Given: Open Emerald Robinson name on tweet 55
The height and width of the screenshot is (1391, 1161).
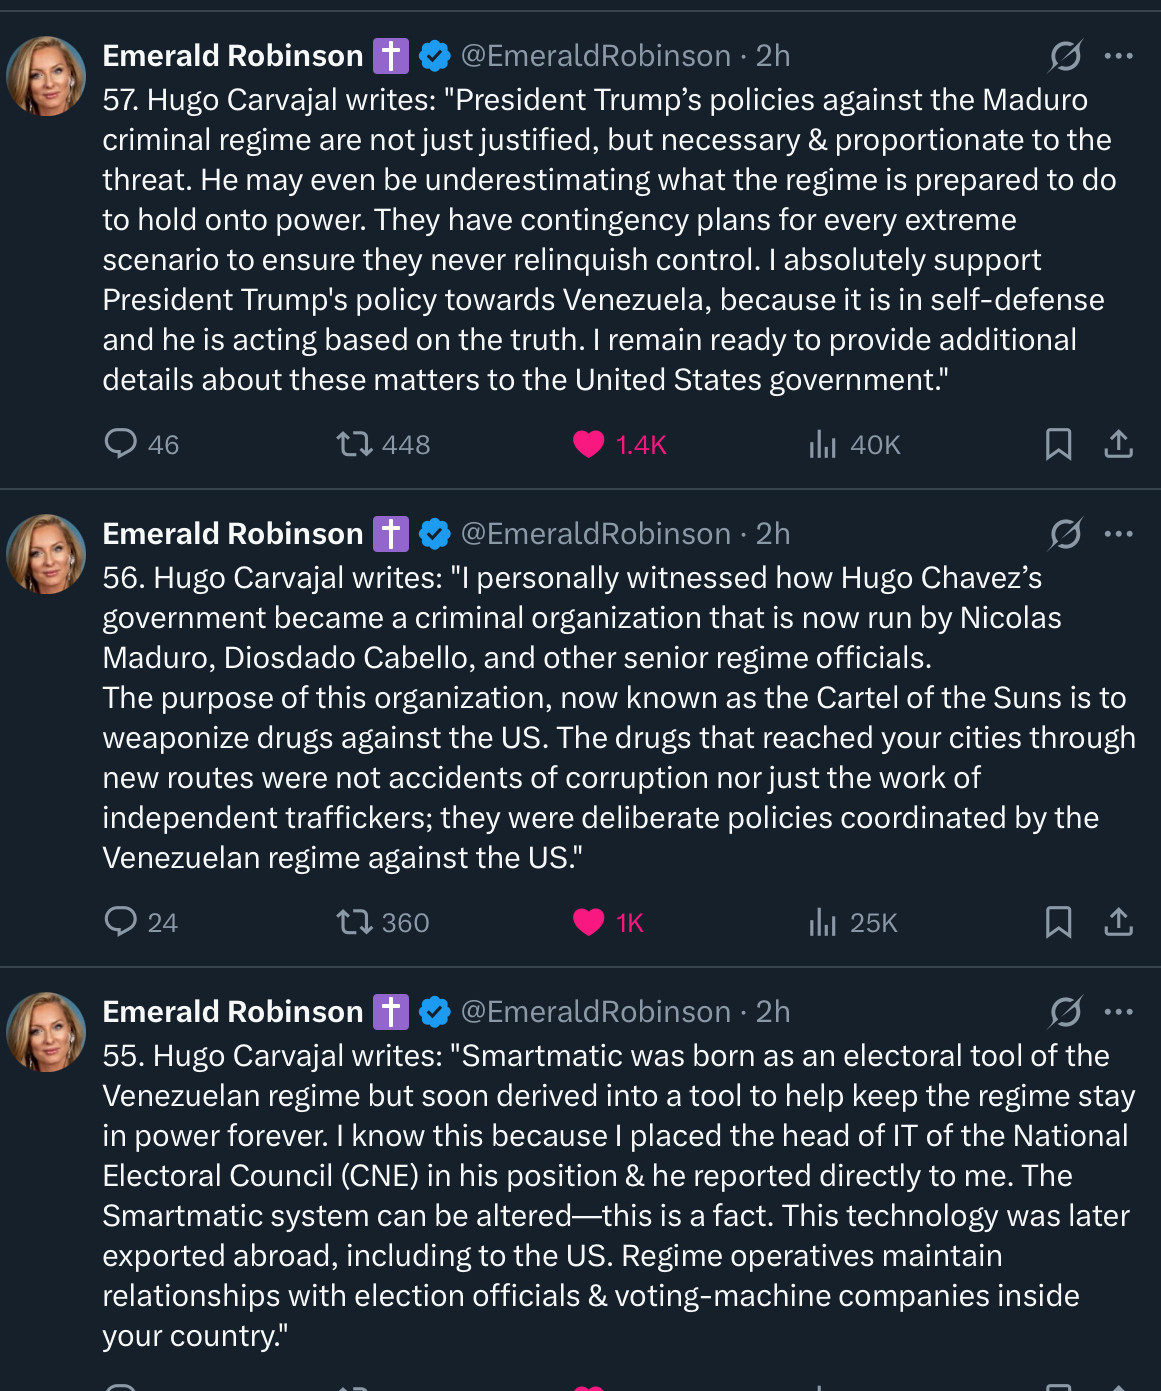Looking at the screenshot, I should pos(232,1012).
